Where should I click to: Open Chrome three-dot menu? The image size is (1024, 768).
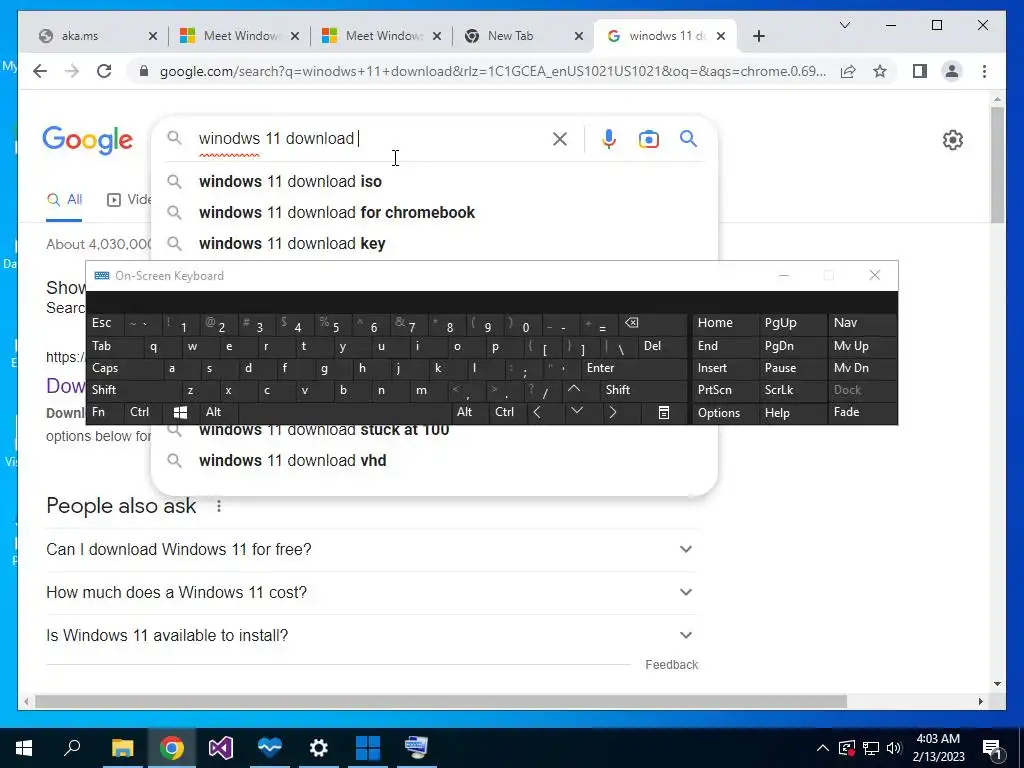coord(984,71)
